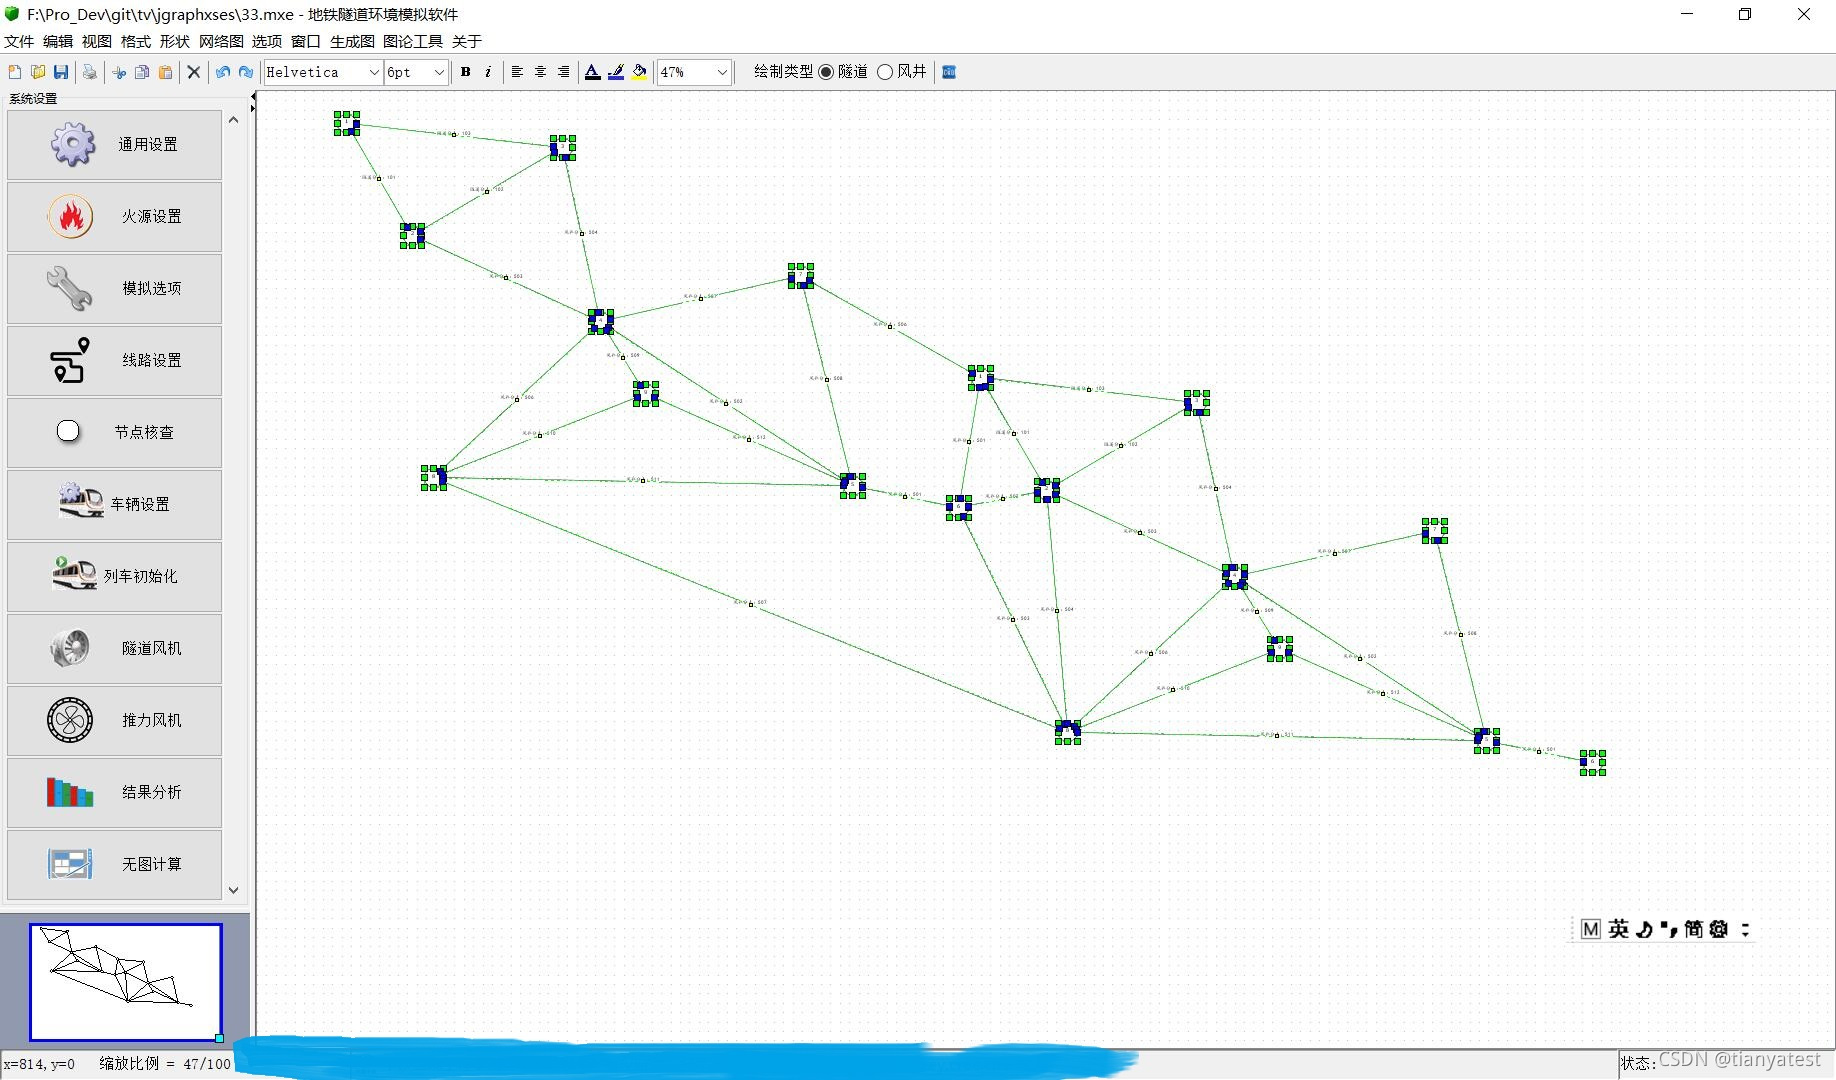This screenshot has height=1080, width=1836.
Task: Open a file with the folder icon
Action: (38, 72)
